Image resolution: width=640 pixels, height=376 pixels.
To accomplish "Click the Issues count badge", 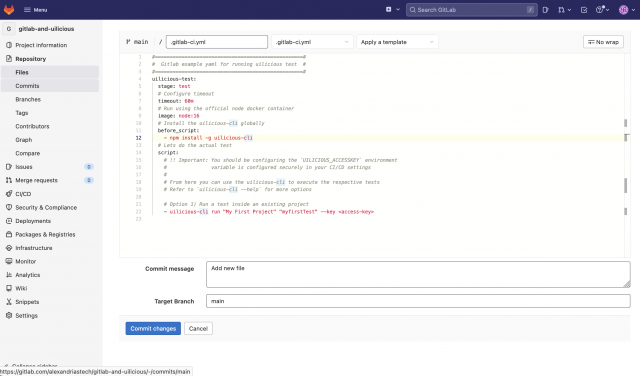I will point(89,167).
